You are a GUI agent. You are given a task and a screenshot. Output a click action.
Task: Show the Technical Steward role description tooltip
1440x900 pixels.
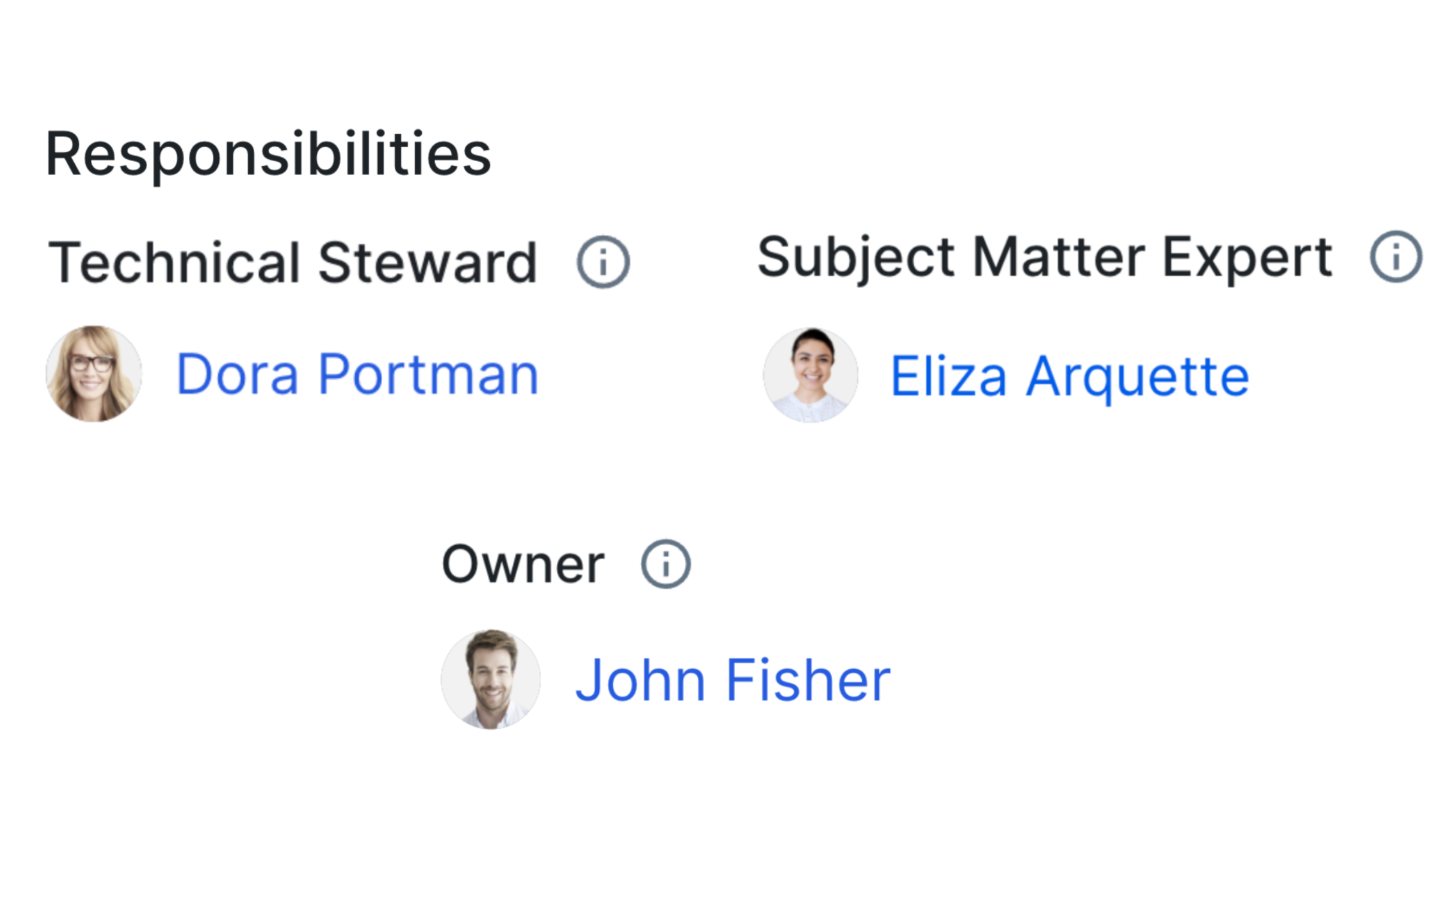click(603, 263)
